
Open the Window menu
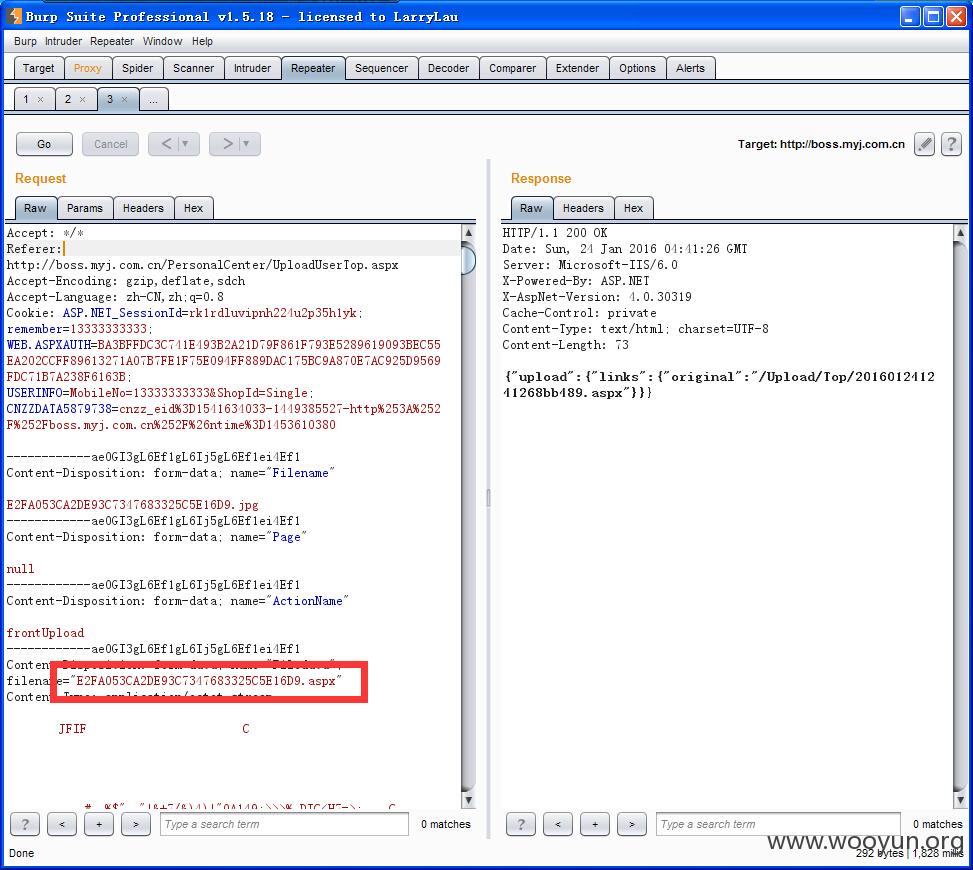(163, 42)
